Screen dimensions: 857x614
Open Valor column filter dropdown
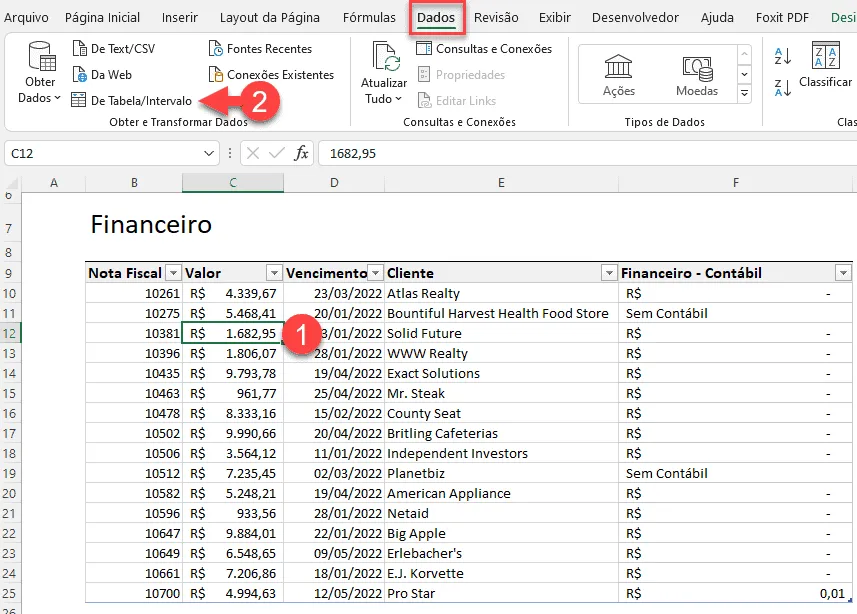click(274, 273)
